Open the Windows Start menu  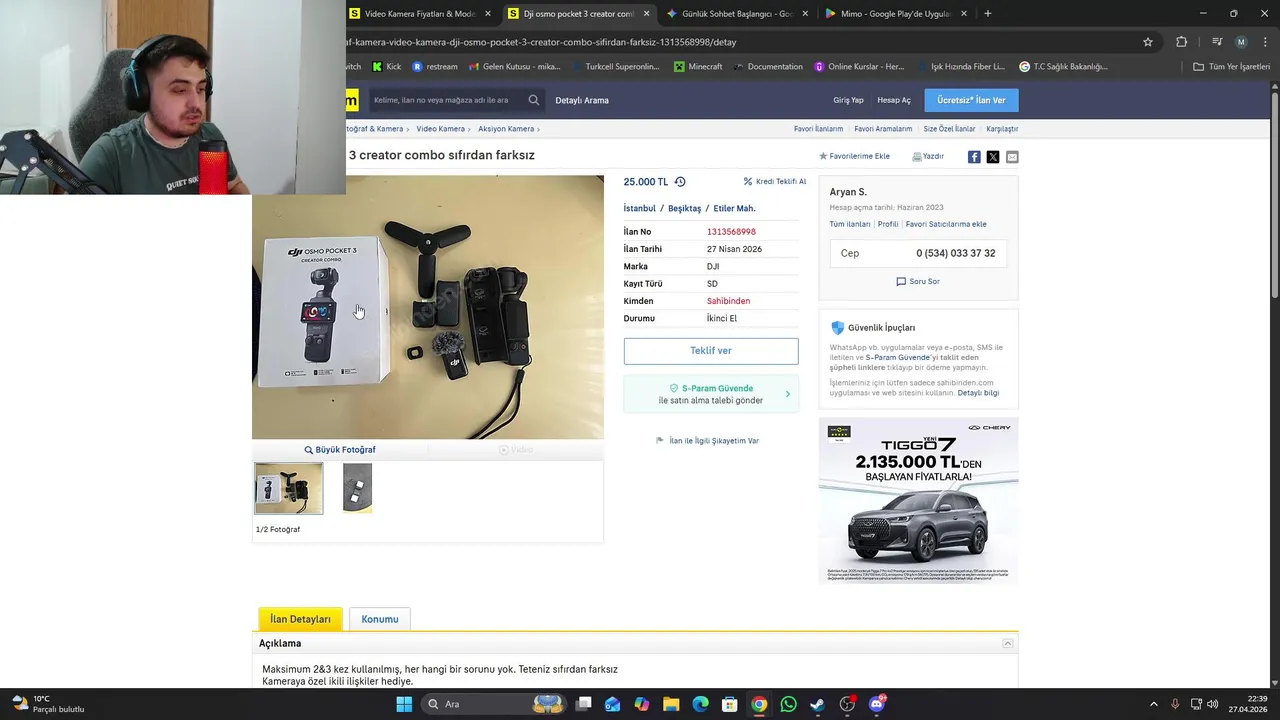click(x=404, y=704)
